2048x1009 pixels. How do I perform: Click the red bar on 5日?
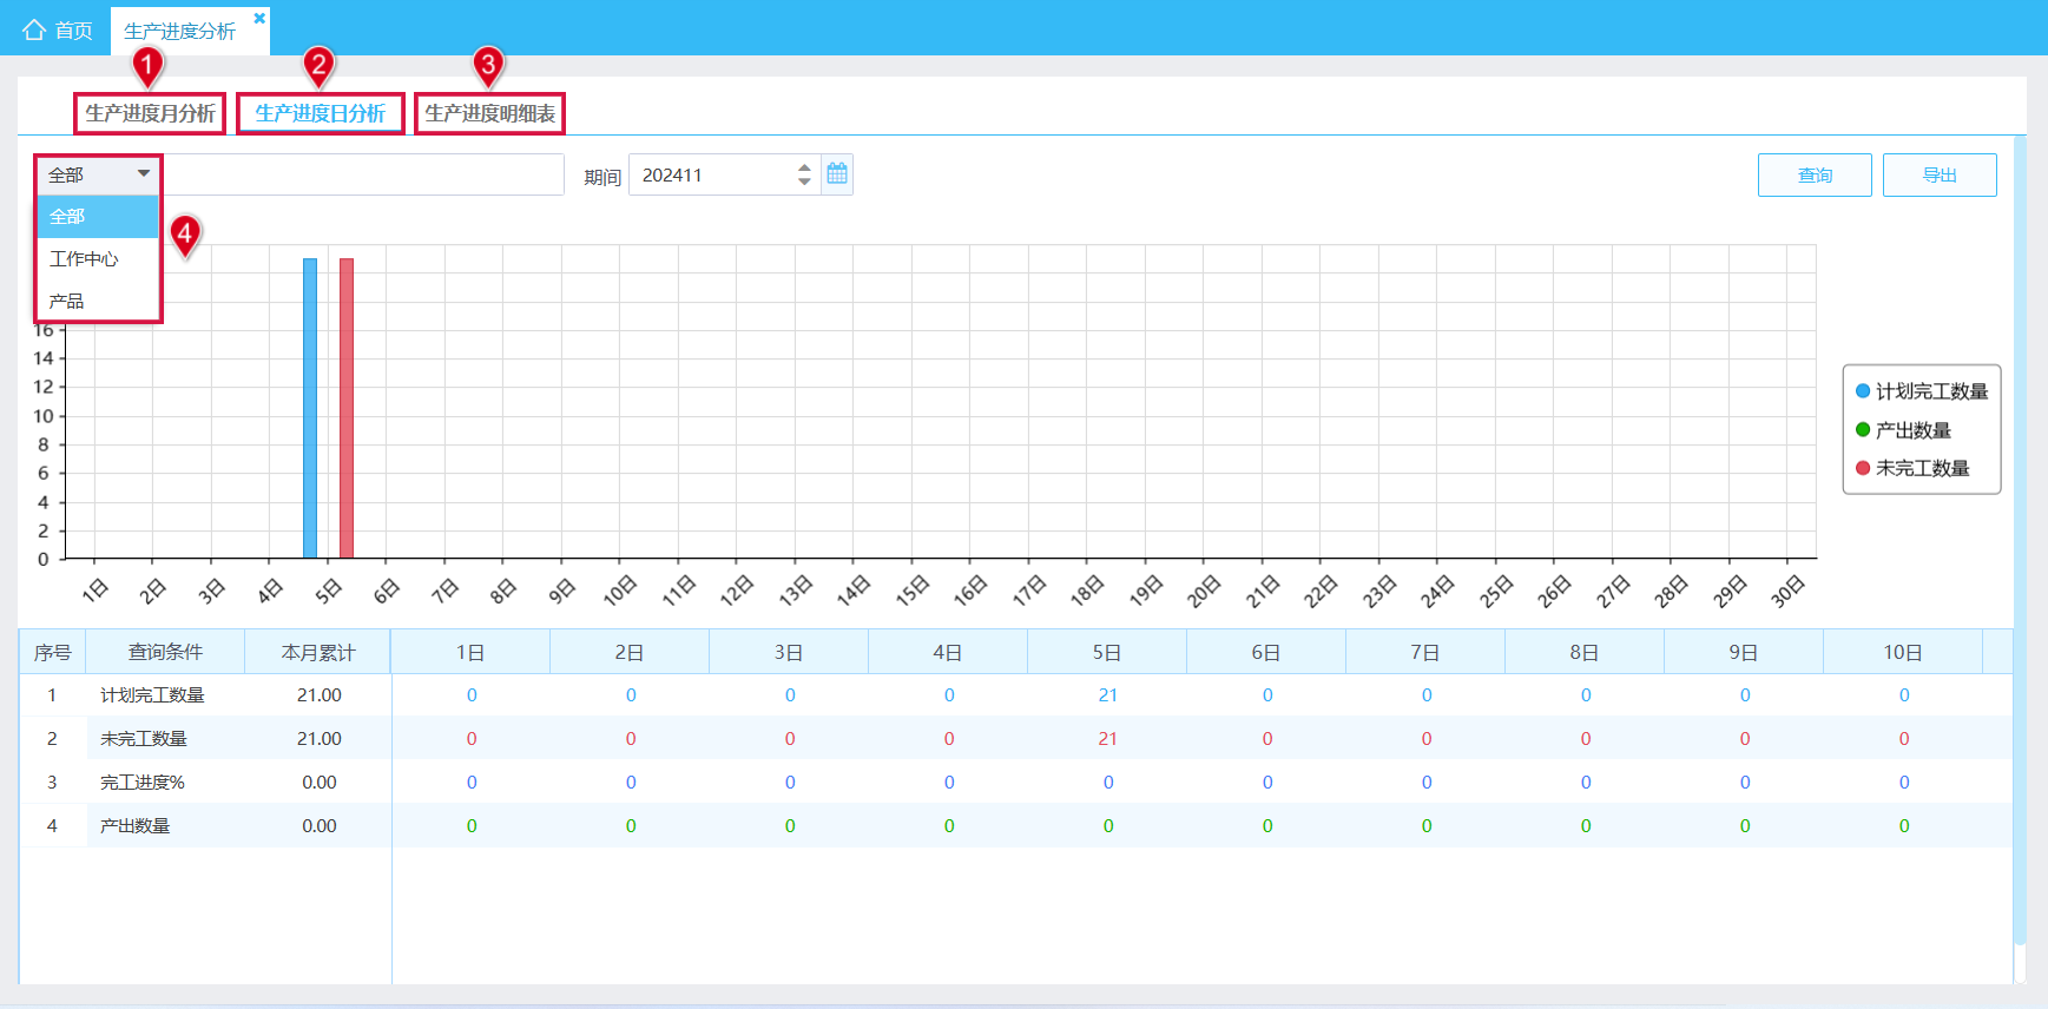pyautogui.click(x=346, y=408)
